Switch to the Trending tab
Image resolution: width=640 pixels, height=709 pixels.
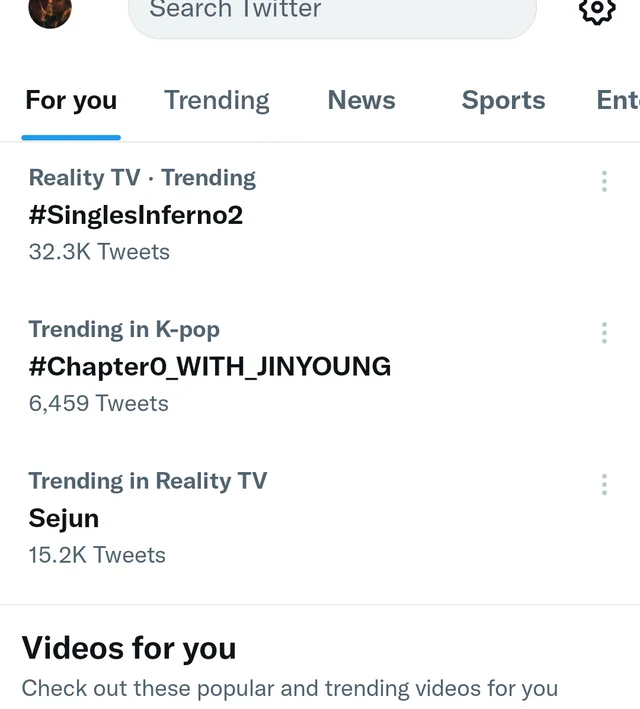217,101
